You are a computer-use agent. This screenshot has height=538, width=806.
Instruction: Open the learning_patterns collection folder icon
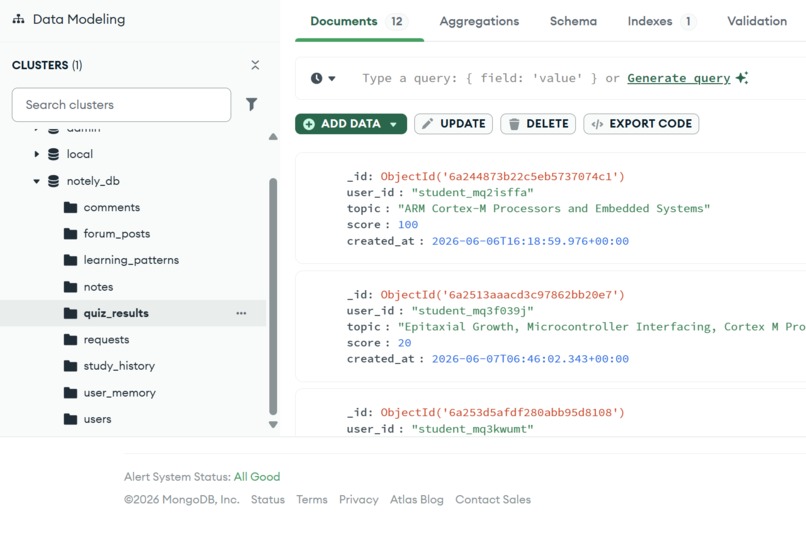[70, 260]
